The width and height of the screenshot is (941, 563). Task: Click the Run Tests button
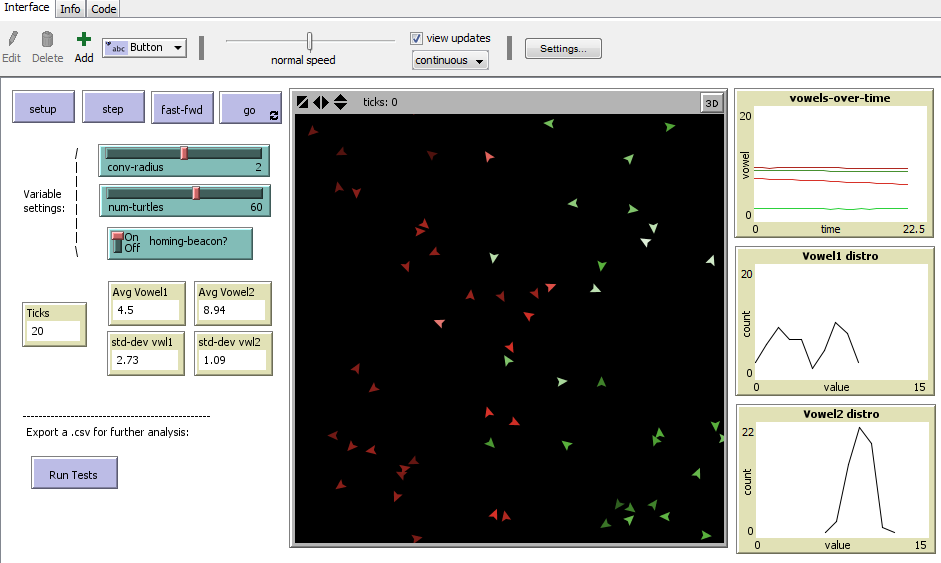click(74, 474)
